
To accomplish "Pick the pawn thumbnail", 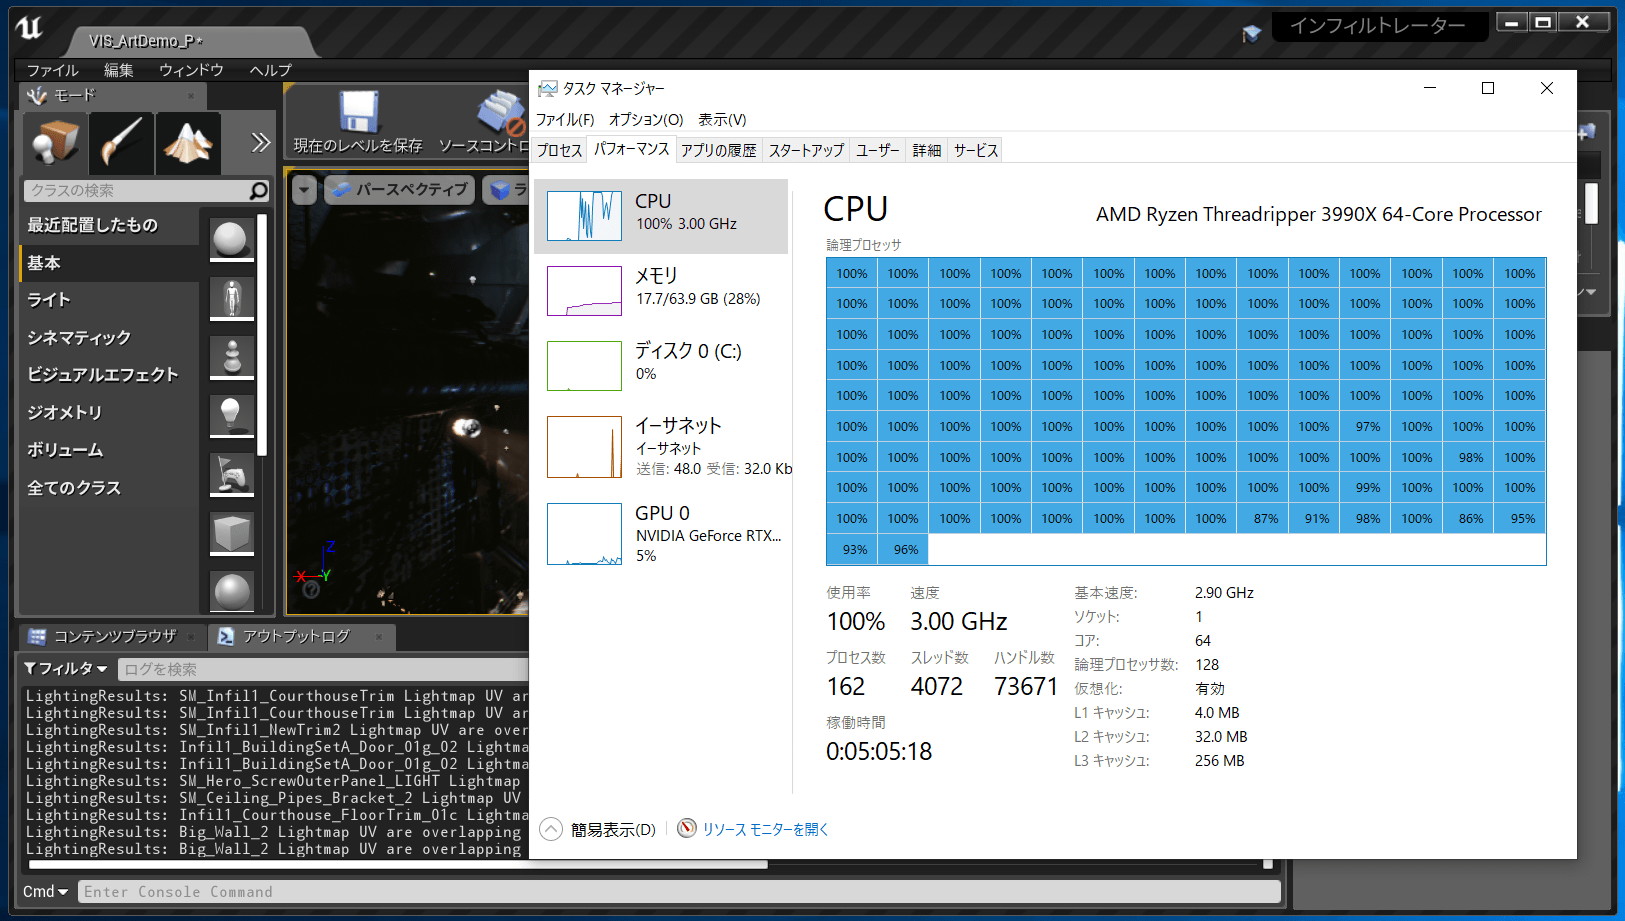I will pyautogui.click(x=231, y=357).
